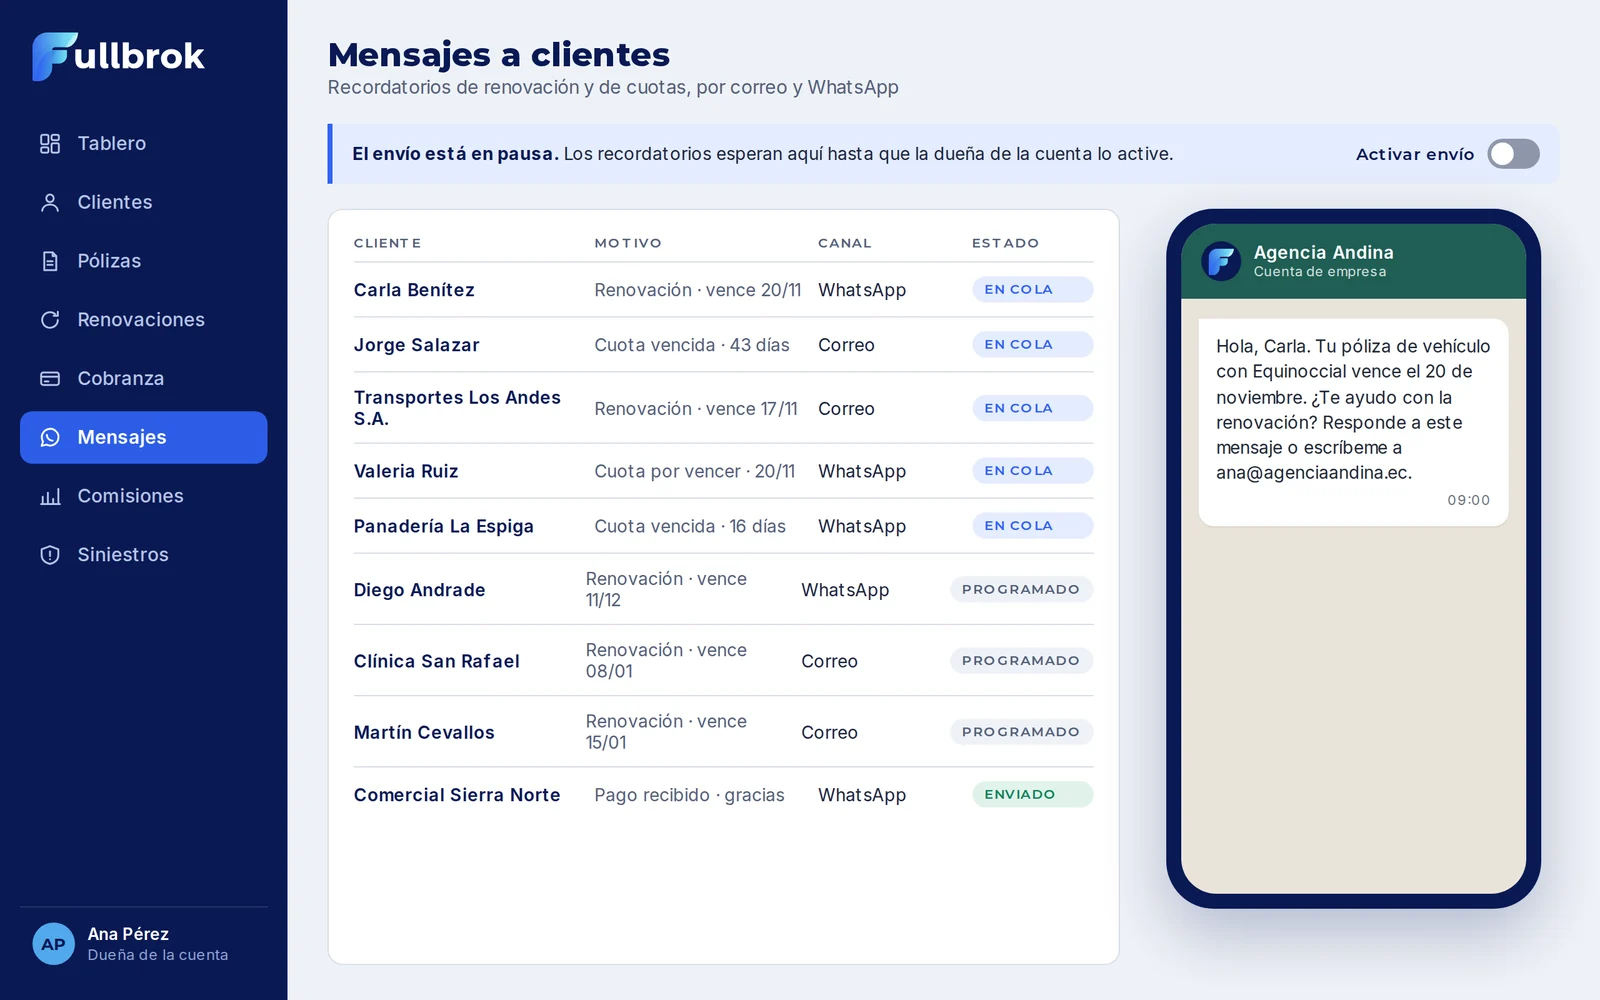The width and height of the screenshot is (1600, 1000).
Task: Select the Valeria Ruiz client name
Action: [x=406, y=471]
